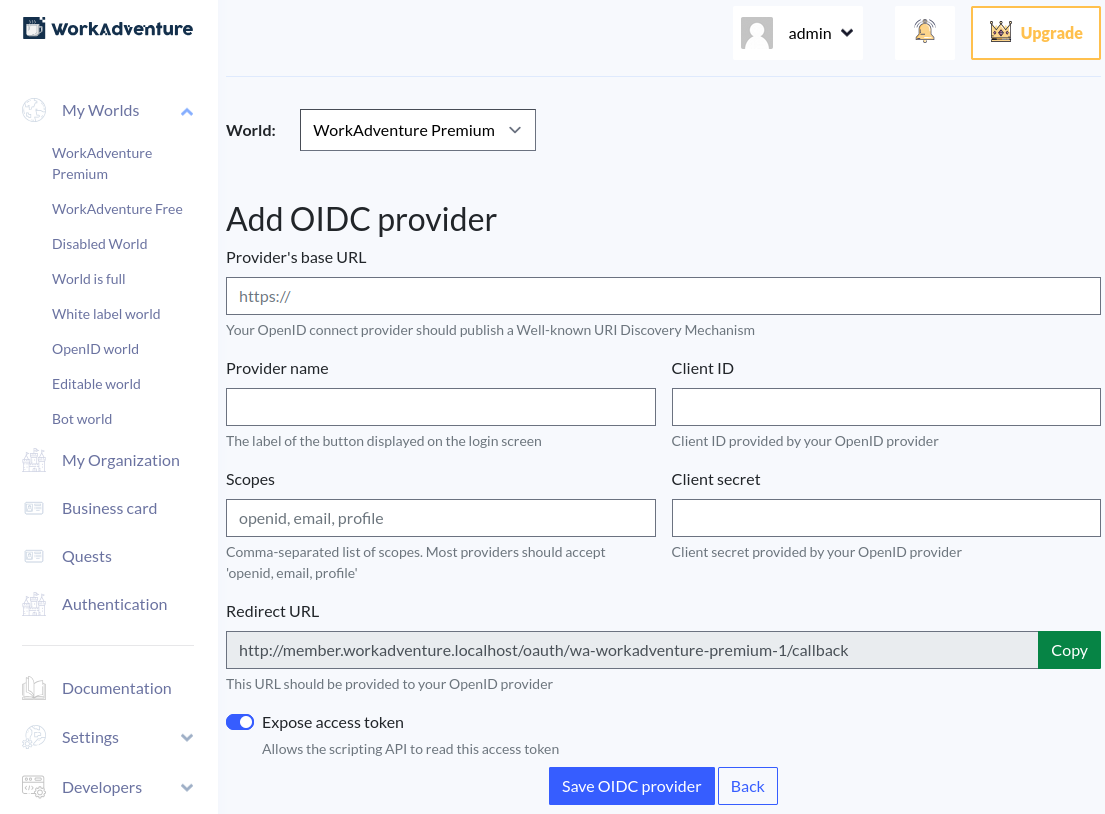Viewport: 1105px width, 814px height.
Task: Click the Quests icon
Action: pyautogui.click(x=33, y=556)
